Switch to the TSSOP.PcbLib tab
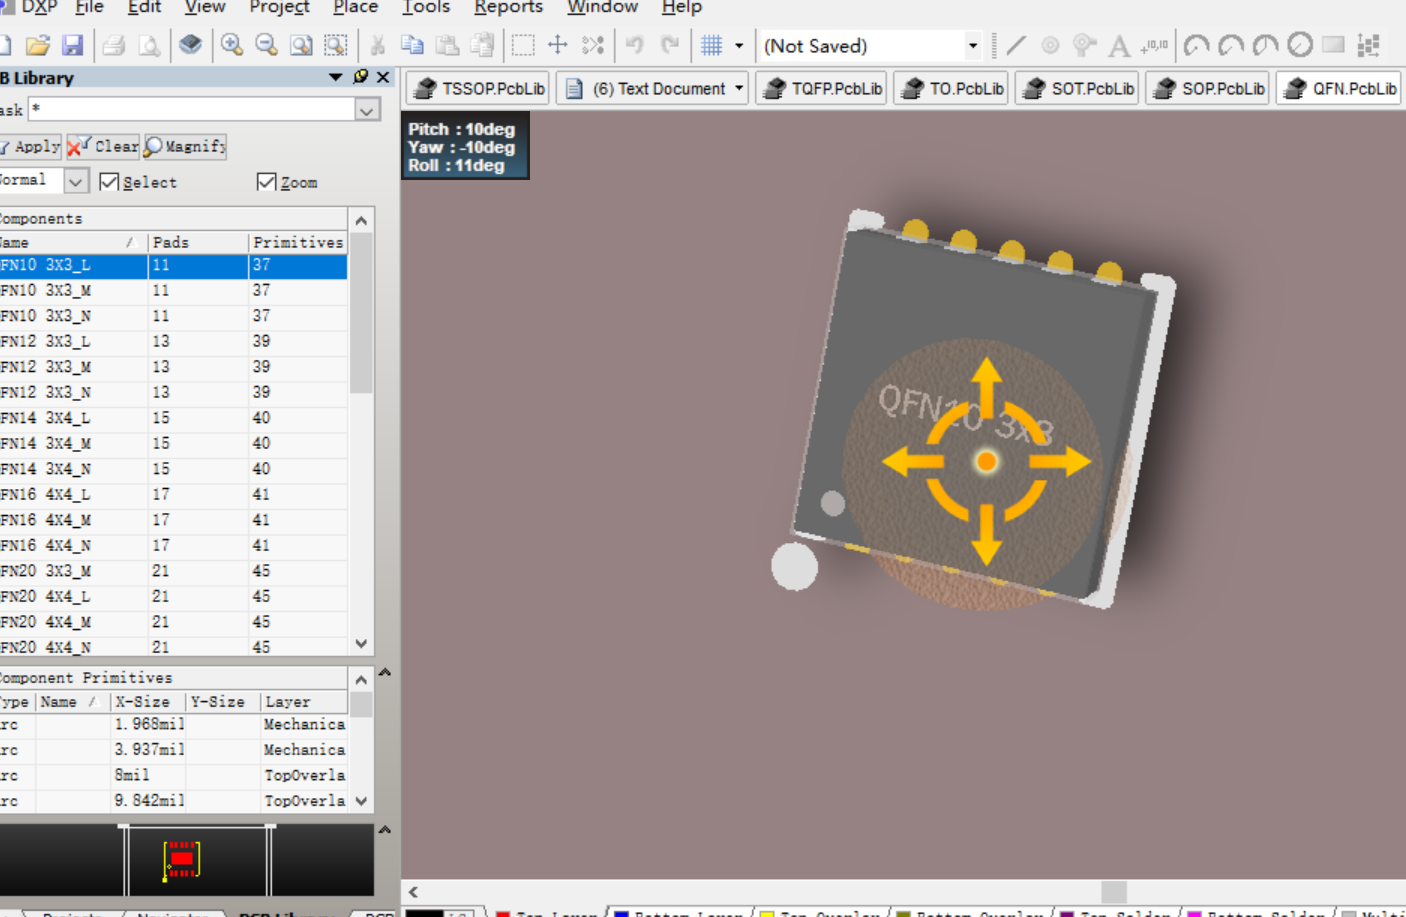 pyautogui.click(x=478, y=88)
